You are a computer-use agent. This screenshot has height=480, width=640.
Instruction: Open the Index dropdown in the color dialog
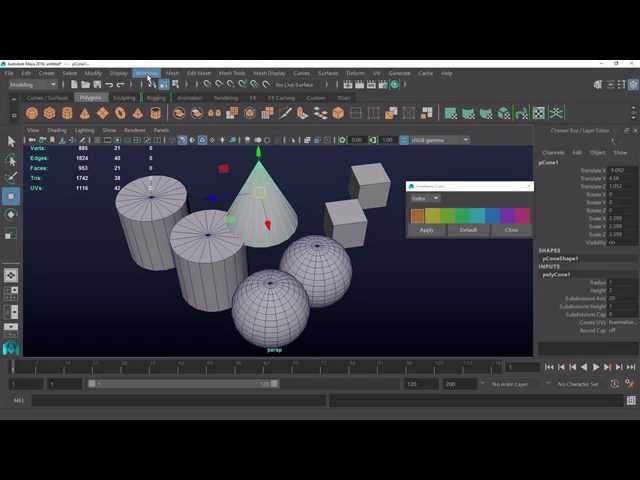click(x=425, y=198)
